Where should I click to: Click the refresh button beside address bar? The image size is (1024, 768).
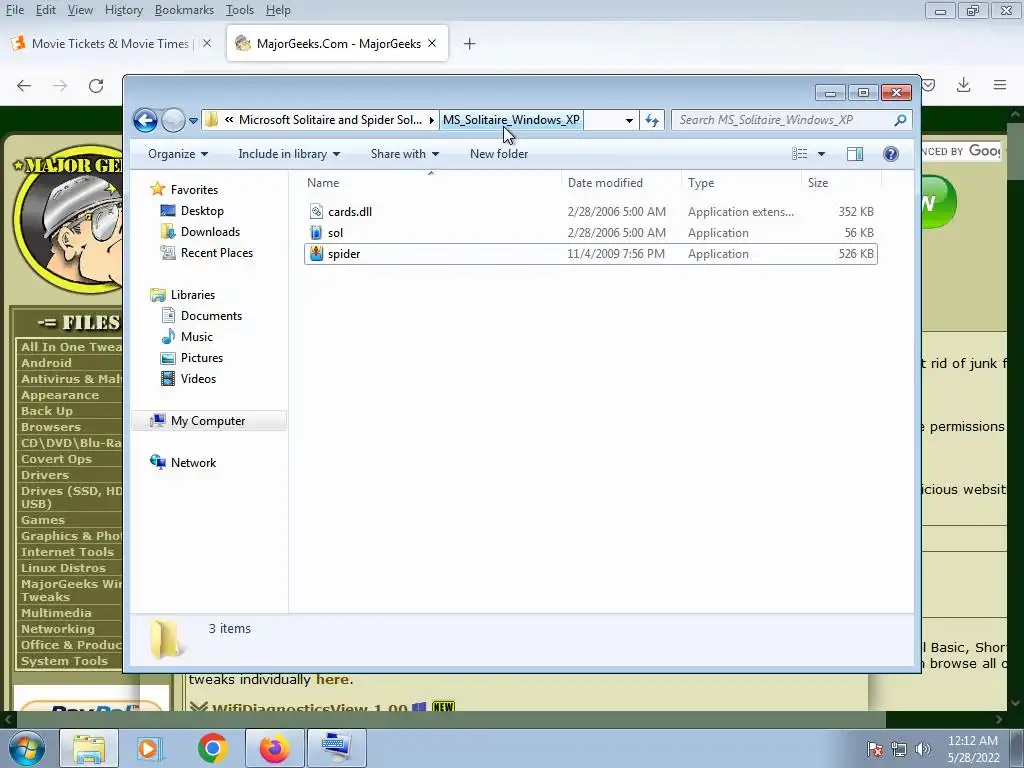click(652, 120)
